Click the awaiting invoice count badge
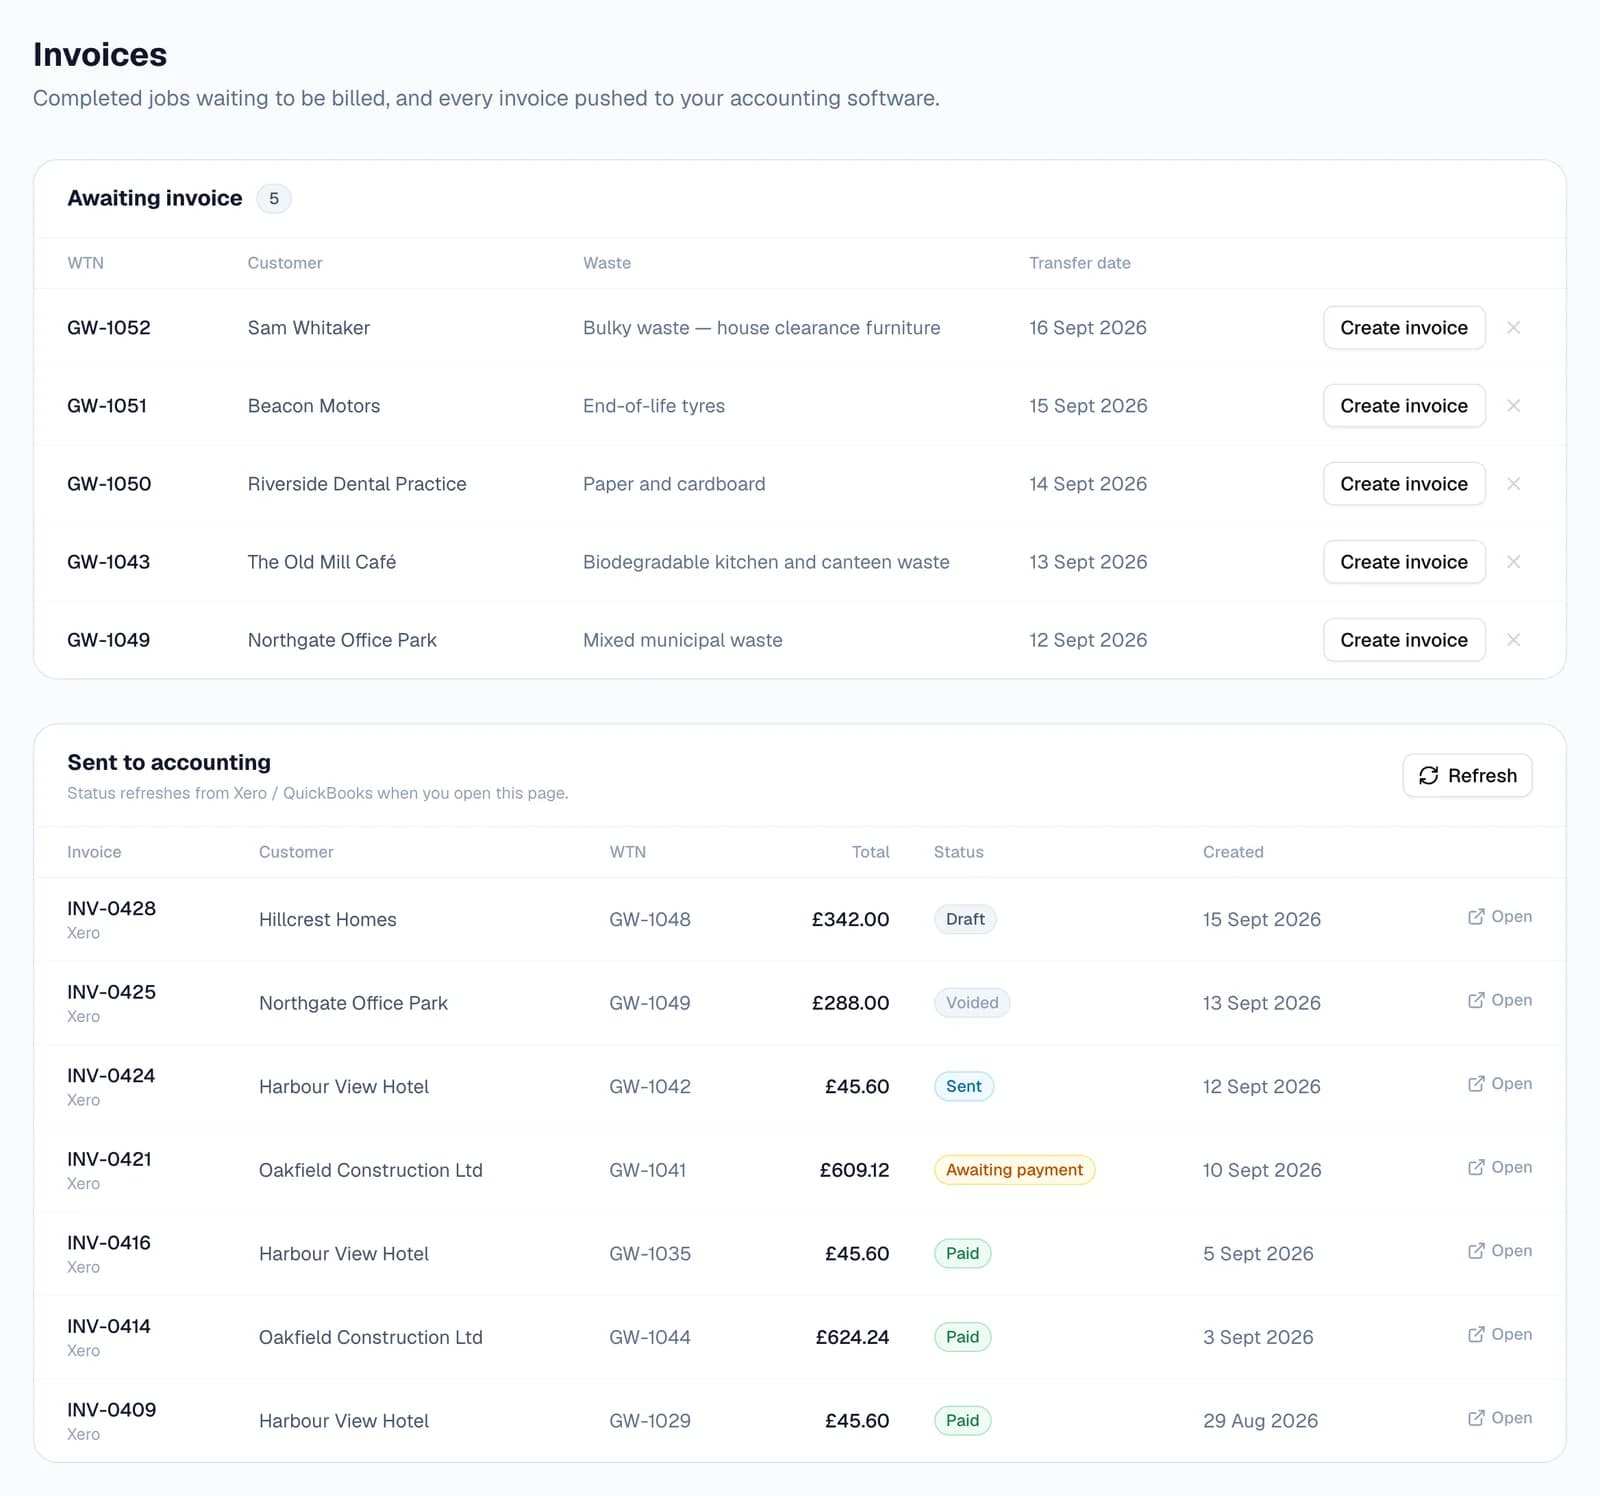Screen dimensions: 1600x1496 pyautogui.click(x=274, y=198)
